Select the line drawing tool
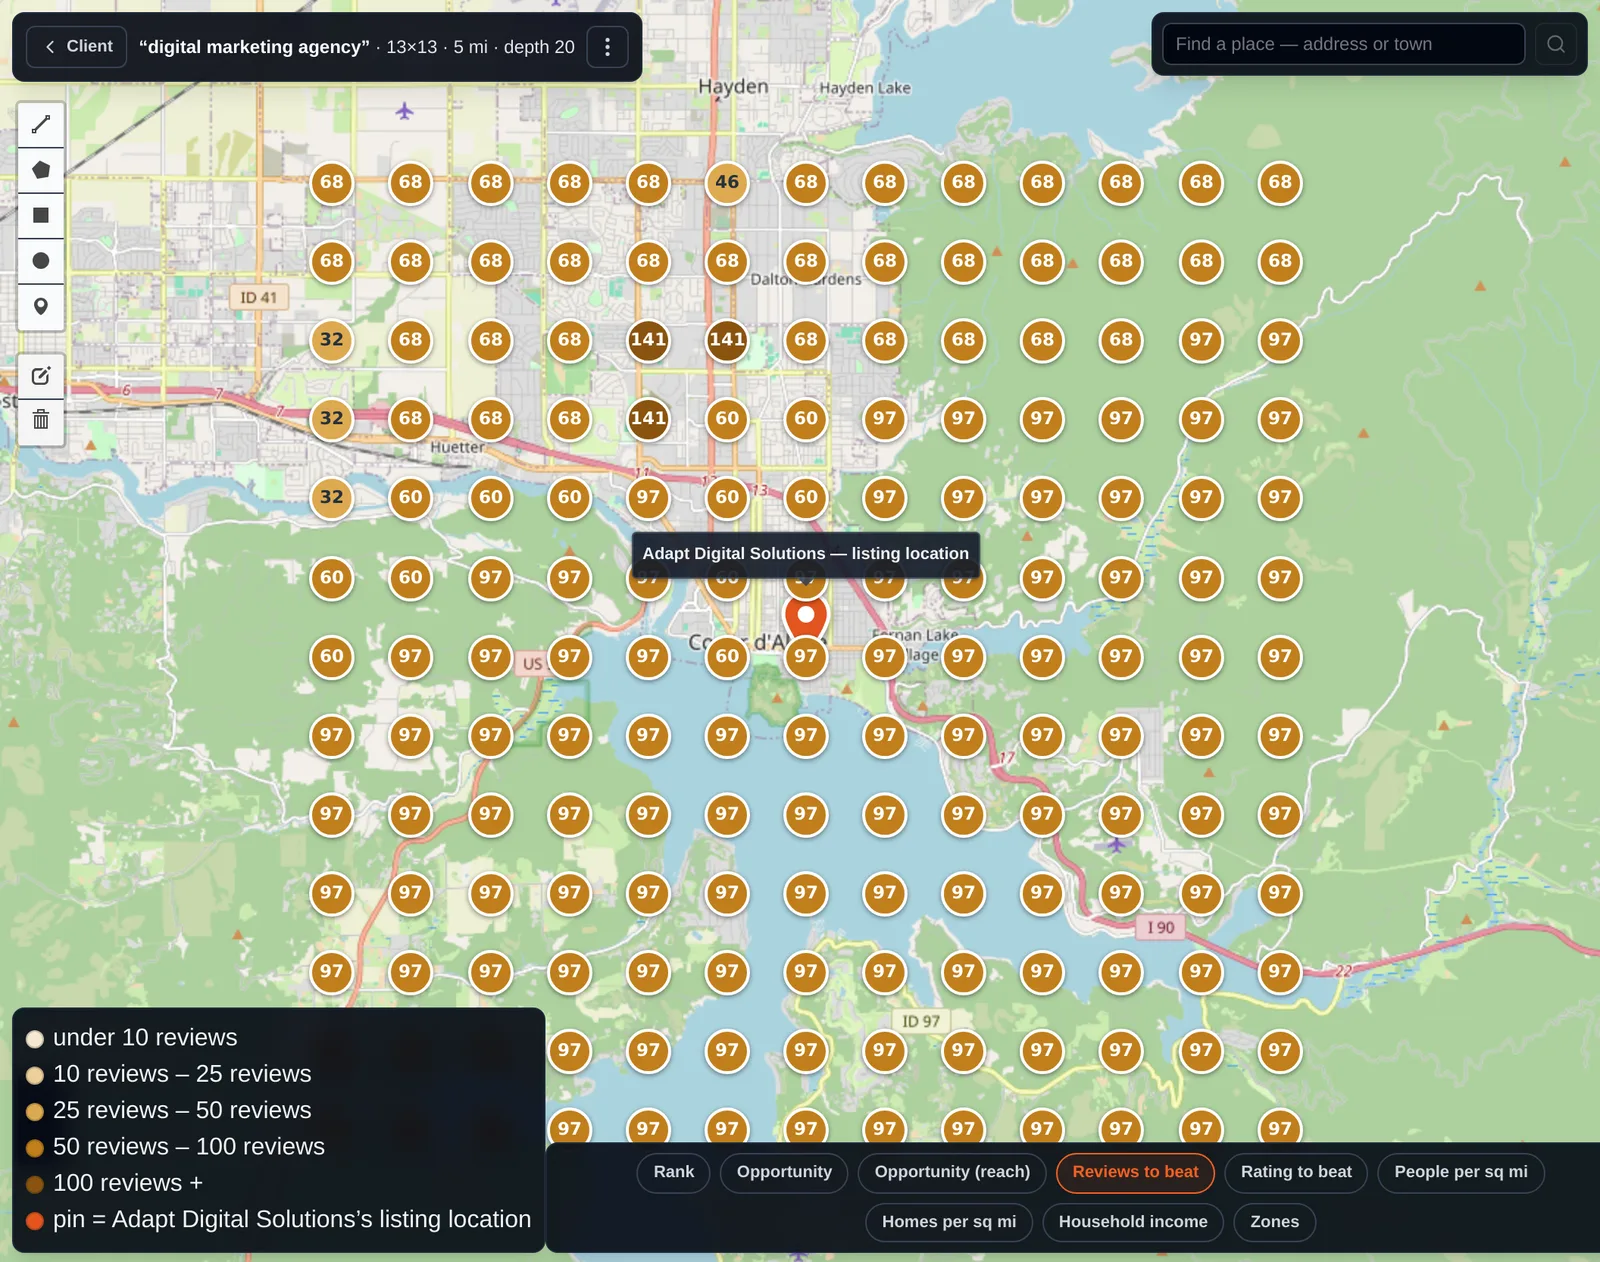Screen dimensions: 1600x1262 [41, 124]
